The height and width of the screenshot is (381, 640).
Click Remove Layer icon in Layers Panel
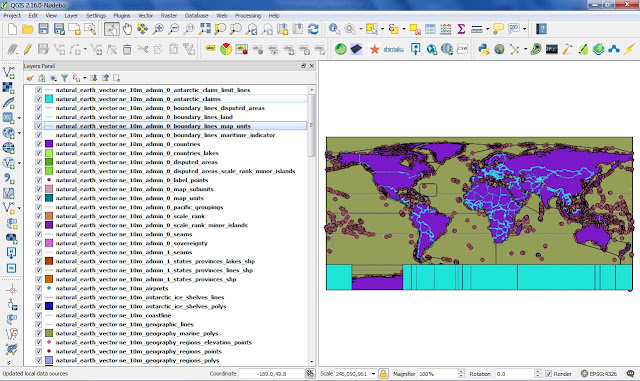[x=117, y=78]
